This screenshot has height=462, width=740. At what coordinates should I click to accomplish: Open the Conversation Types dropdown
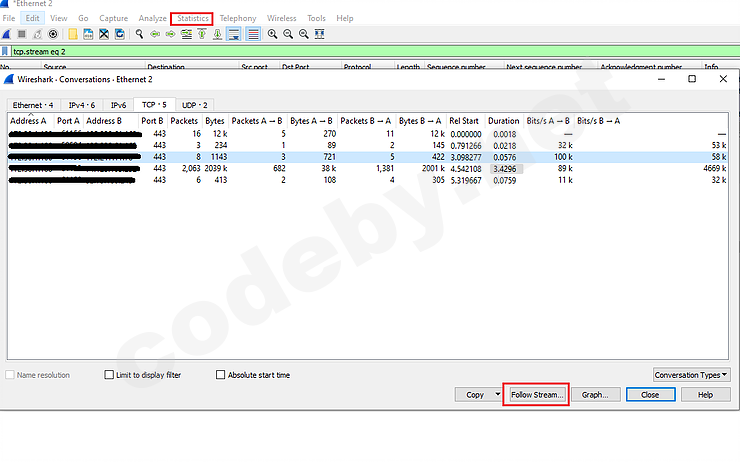pos(691,375)
